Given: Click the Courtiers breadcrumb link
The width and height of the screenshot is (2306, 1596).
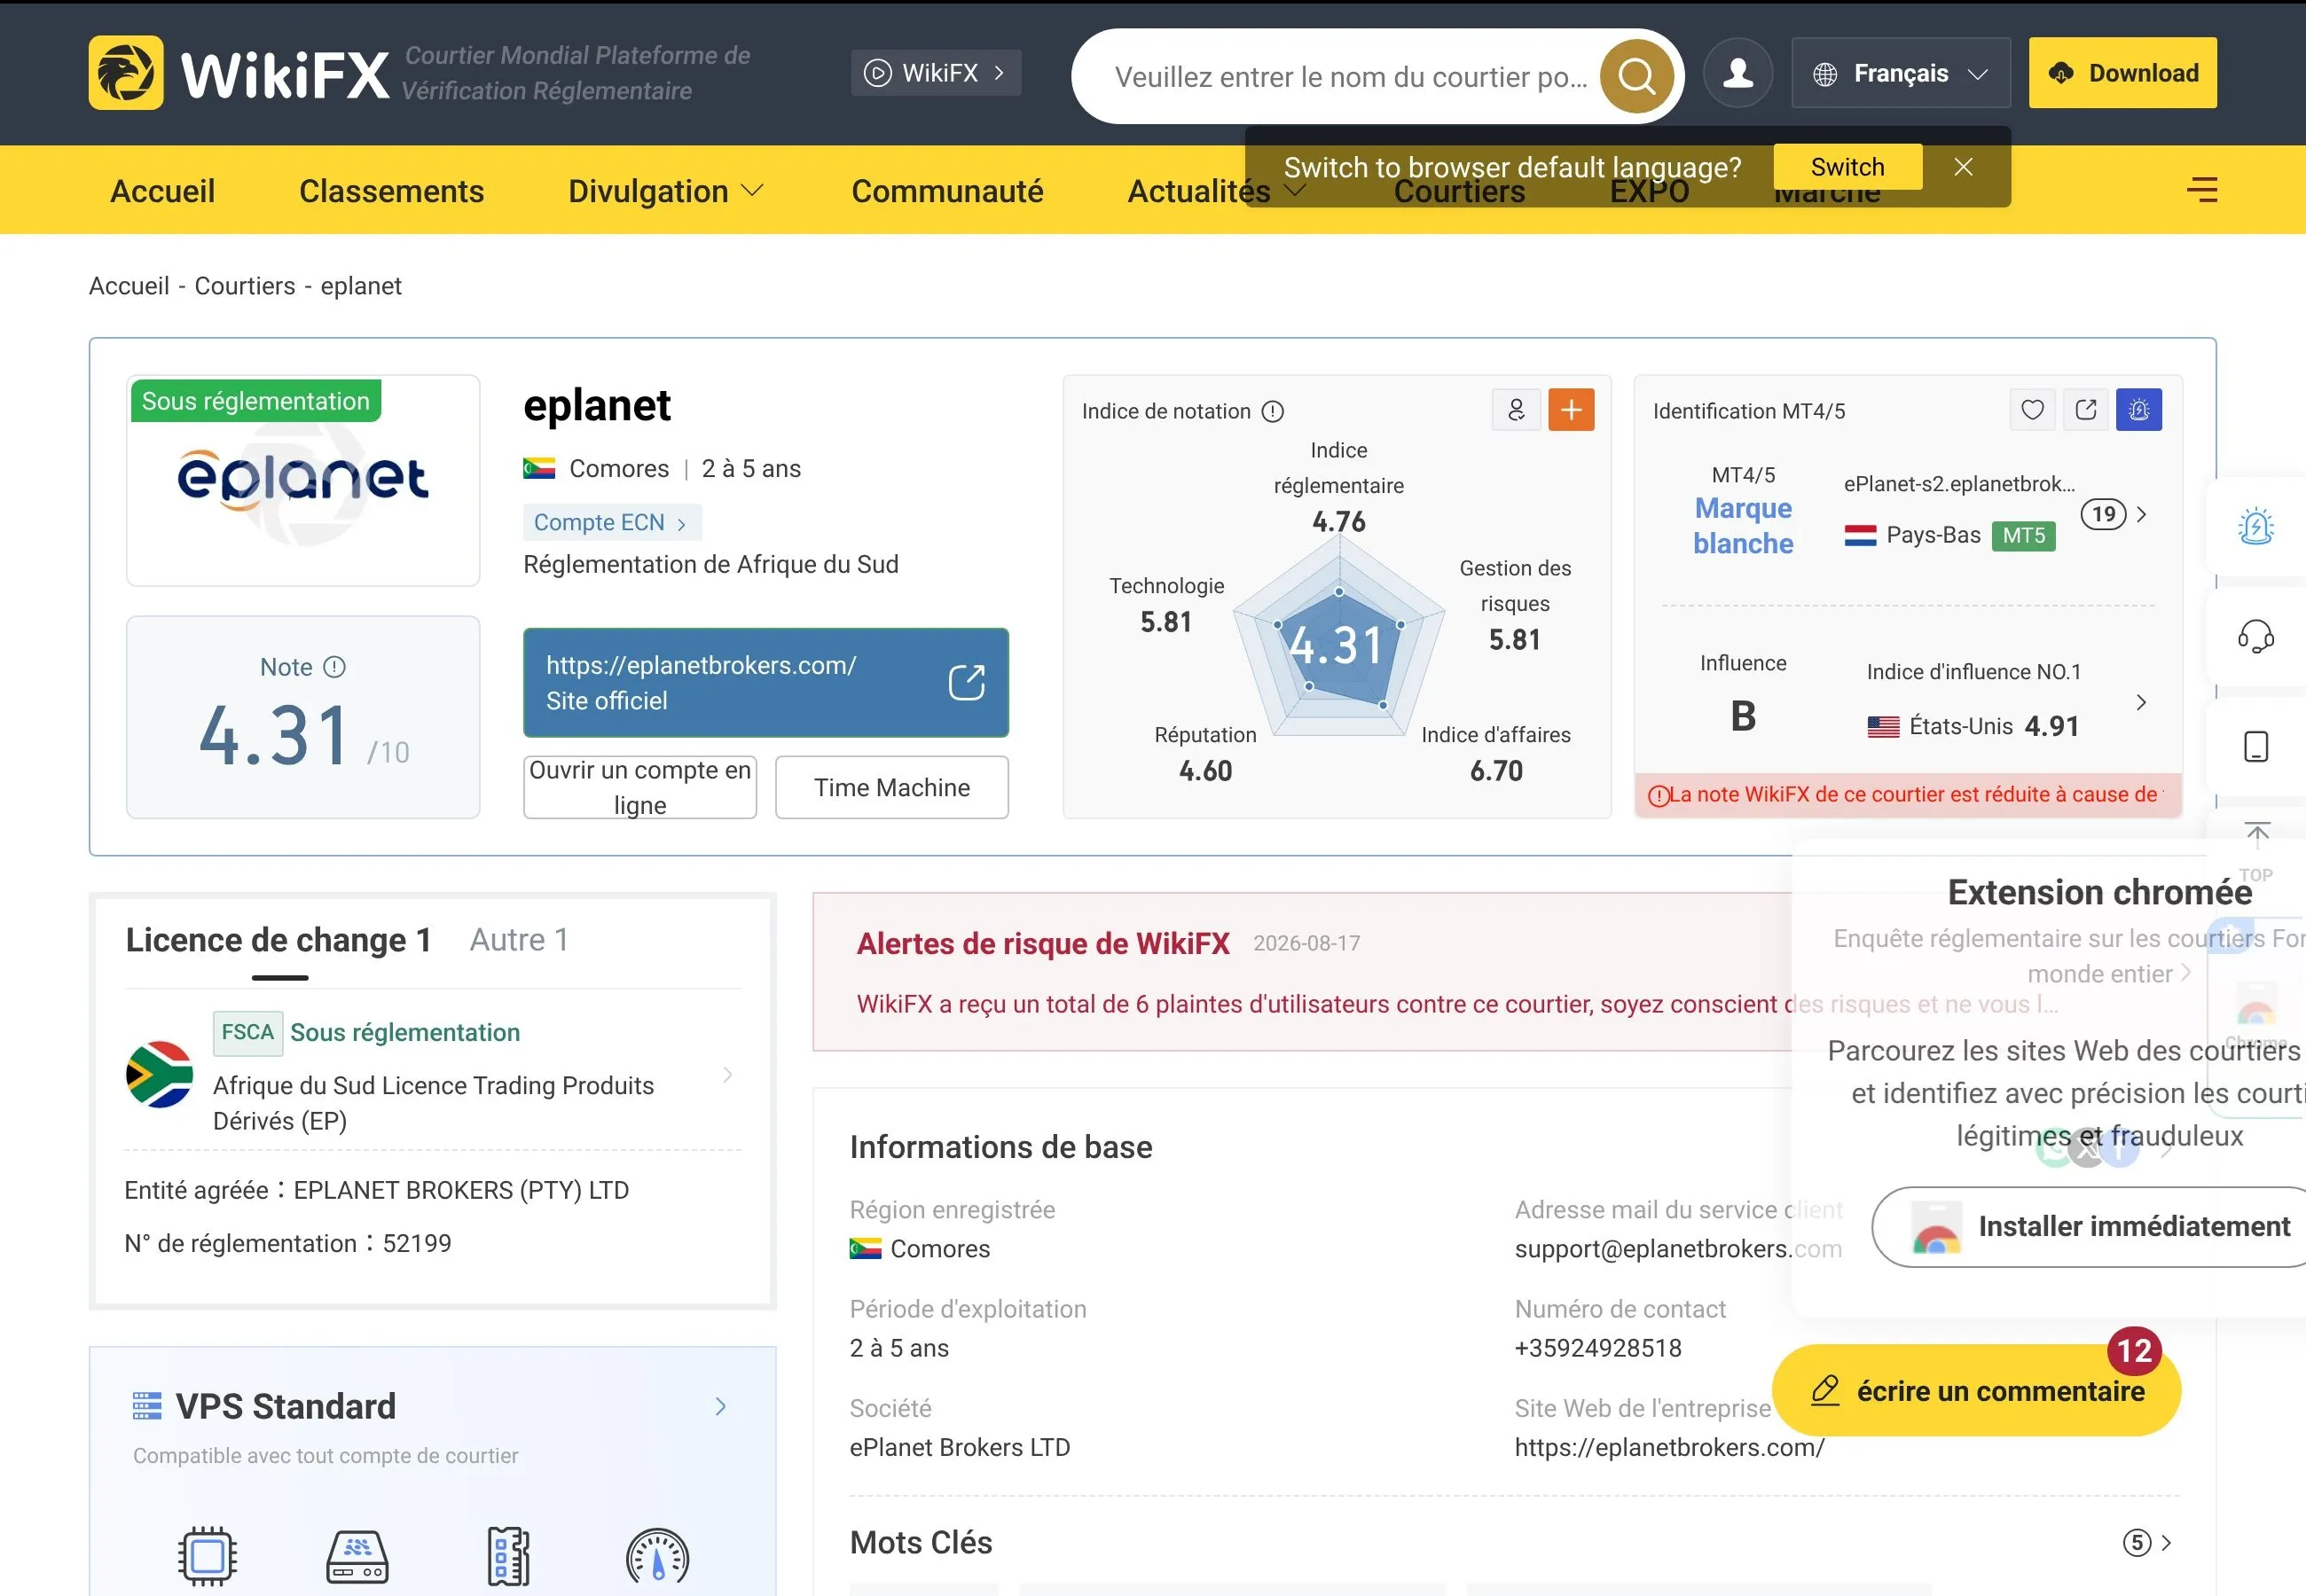Looking at the screenshot, I should tap(245, 286).
